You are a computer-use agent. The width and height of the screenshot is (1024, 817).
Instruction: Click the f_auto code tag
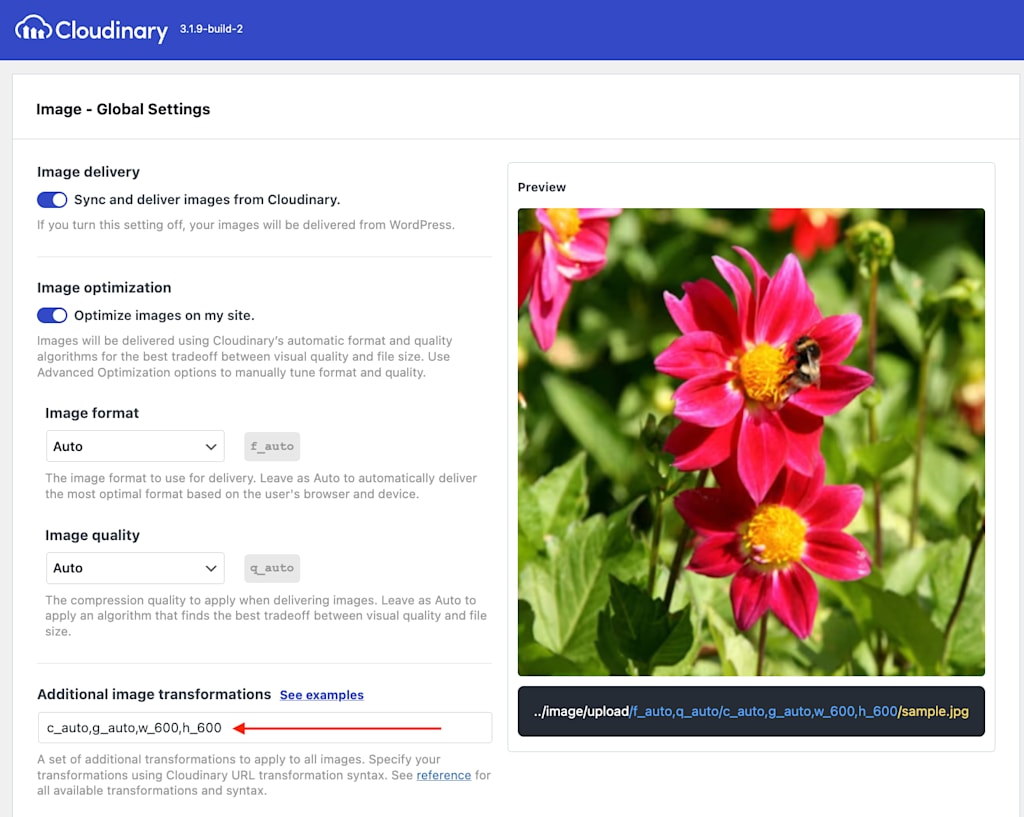[x=272, y=447]
